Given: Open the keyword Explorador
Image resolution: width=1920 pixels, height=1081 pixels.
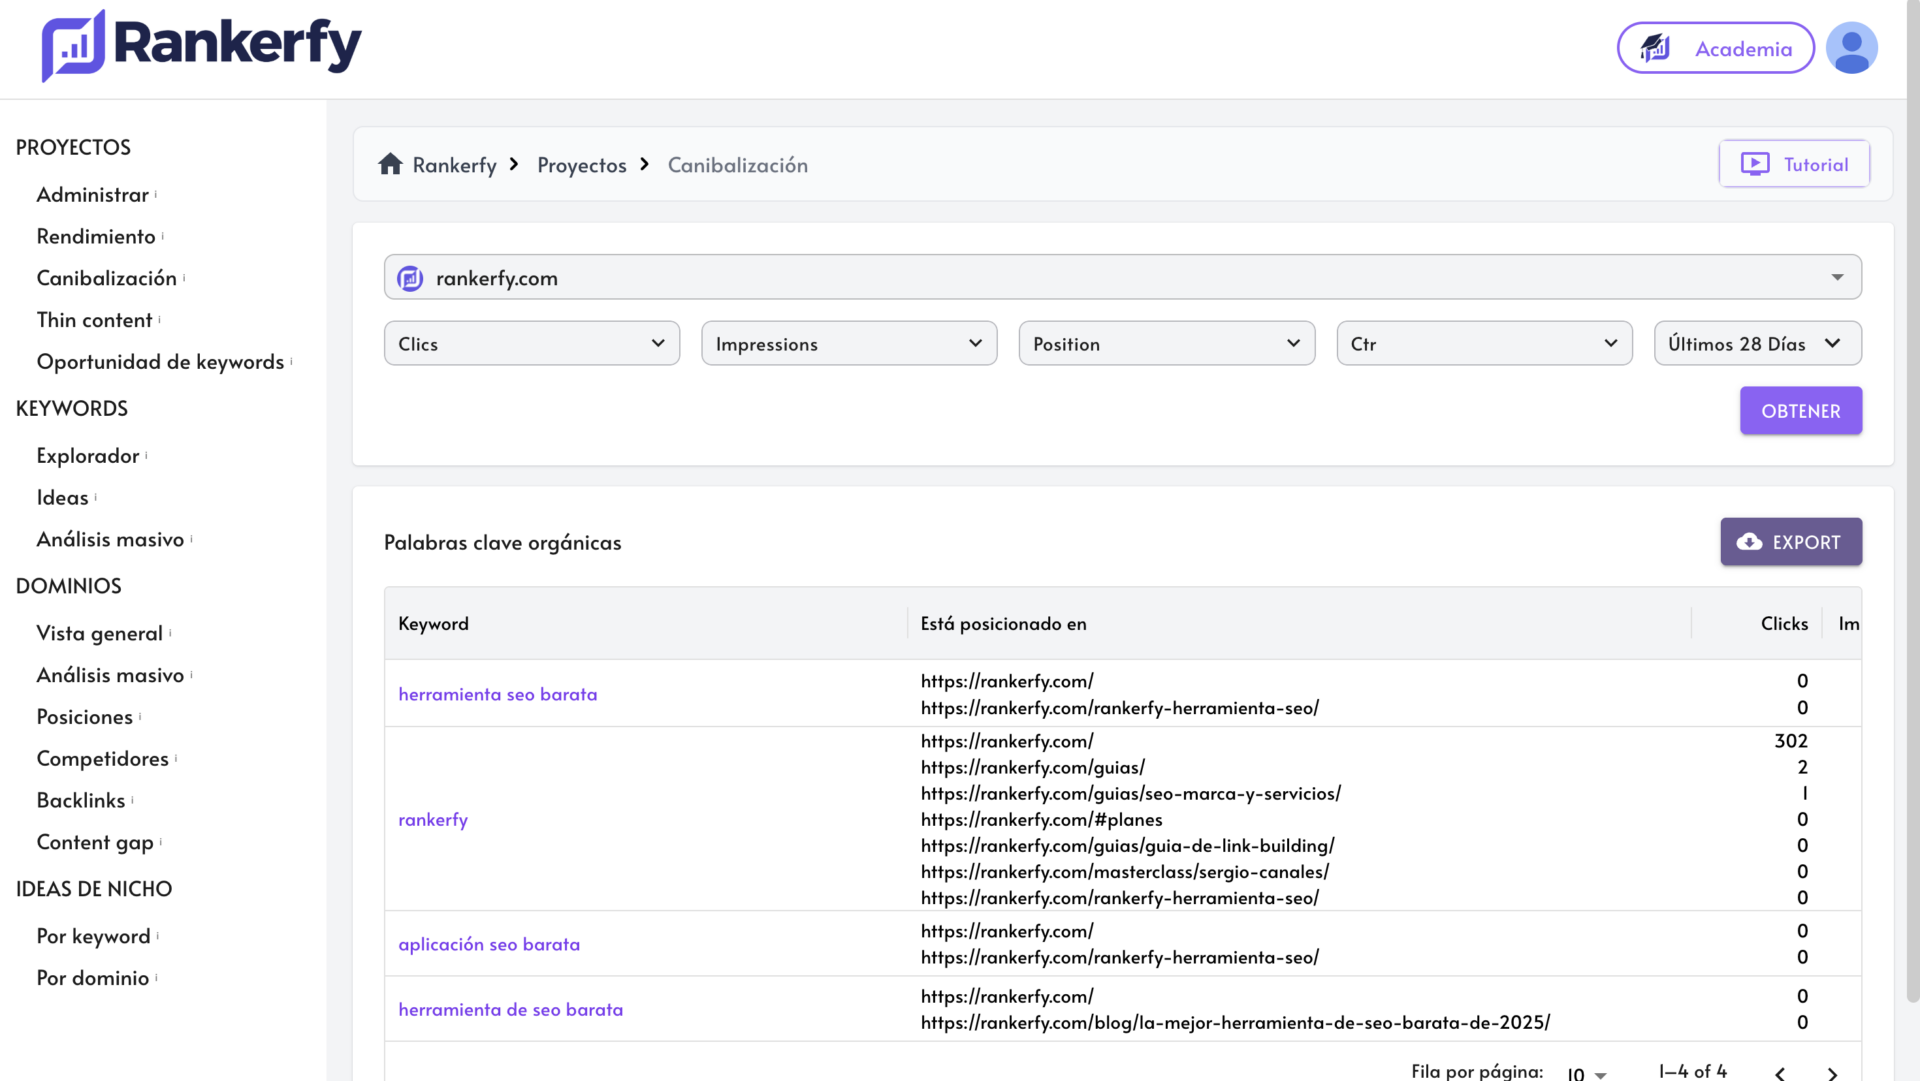Looking at the screenshot, I should 88,455.
